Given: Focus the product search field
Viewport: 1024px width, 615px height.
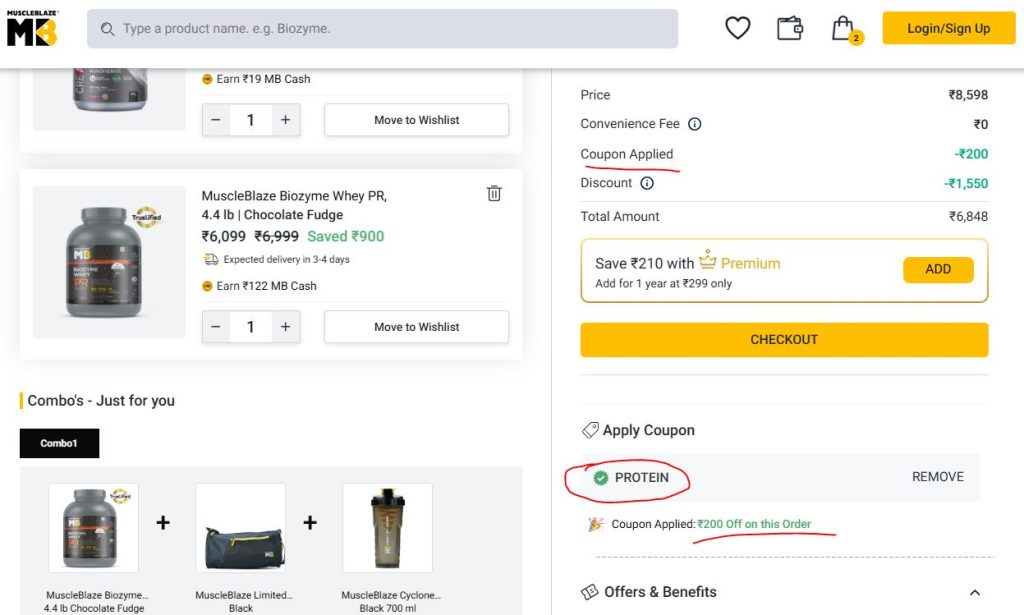Looking at the screenshot, I should (382, 29).
